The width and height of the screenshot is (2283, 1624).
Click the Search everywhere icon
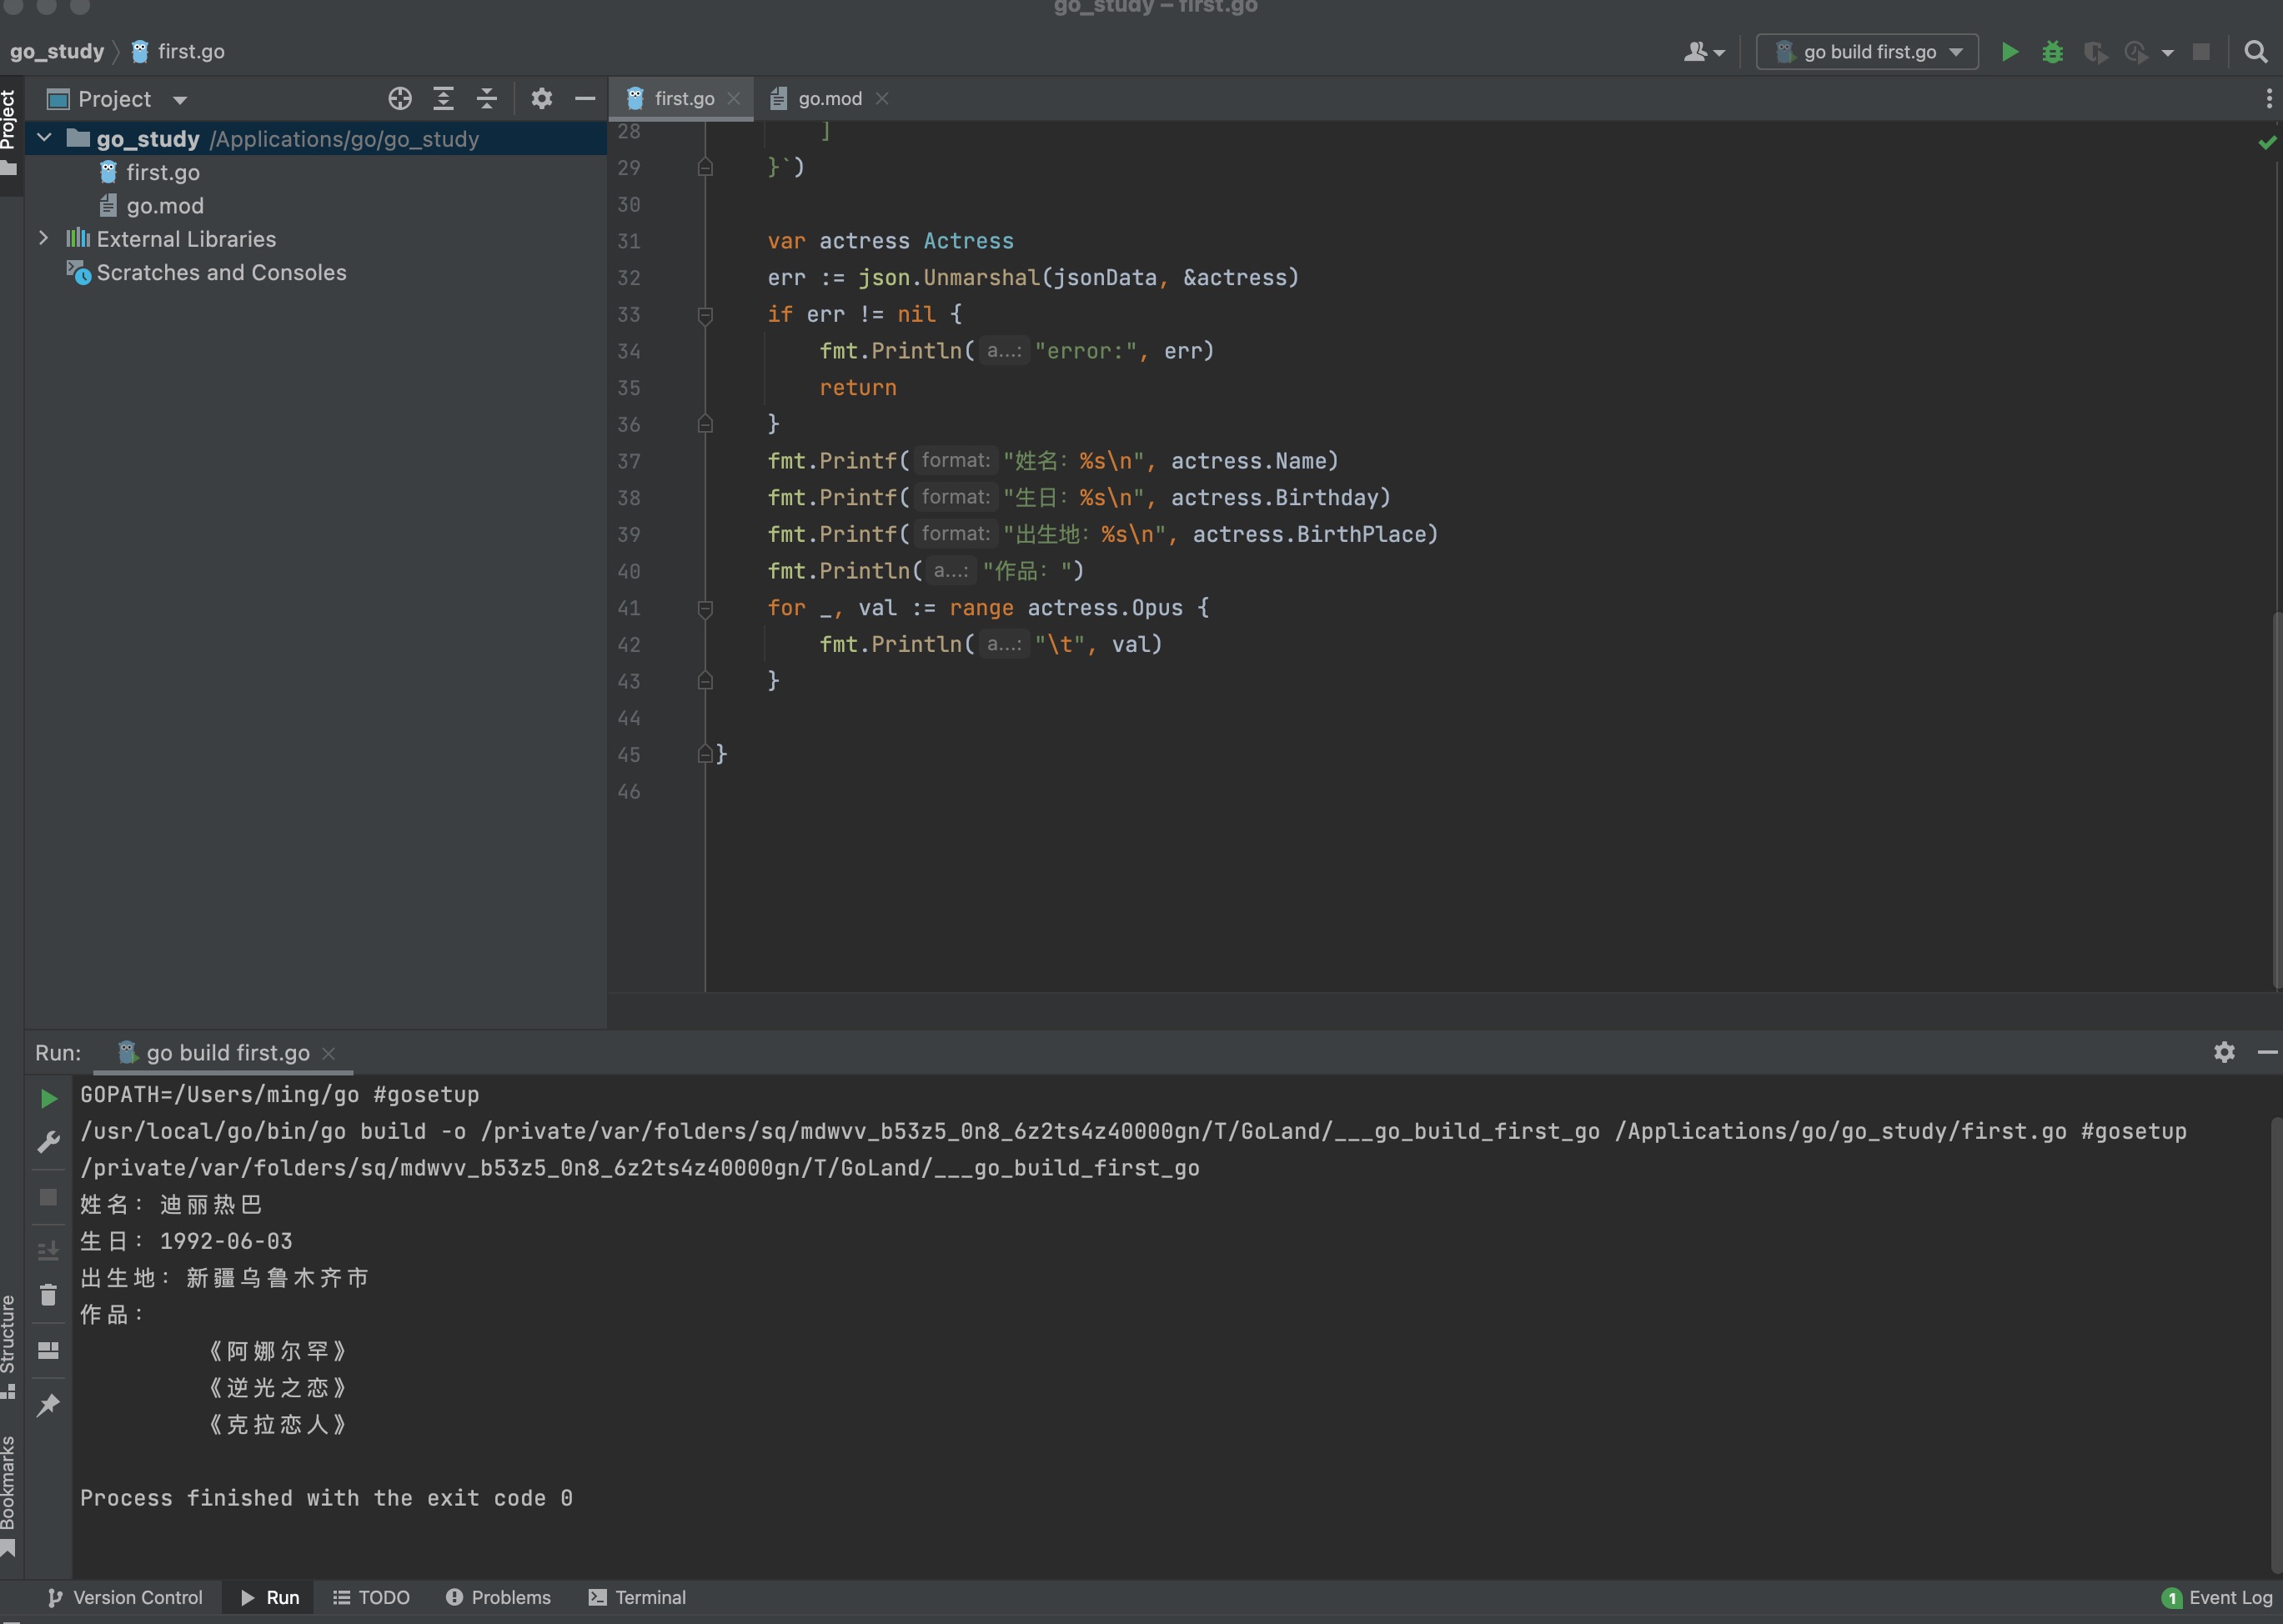pyautogui.click(x=2255, y=51)
